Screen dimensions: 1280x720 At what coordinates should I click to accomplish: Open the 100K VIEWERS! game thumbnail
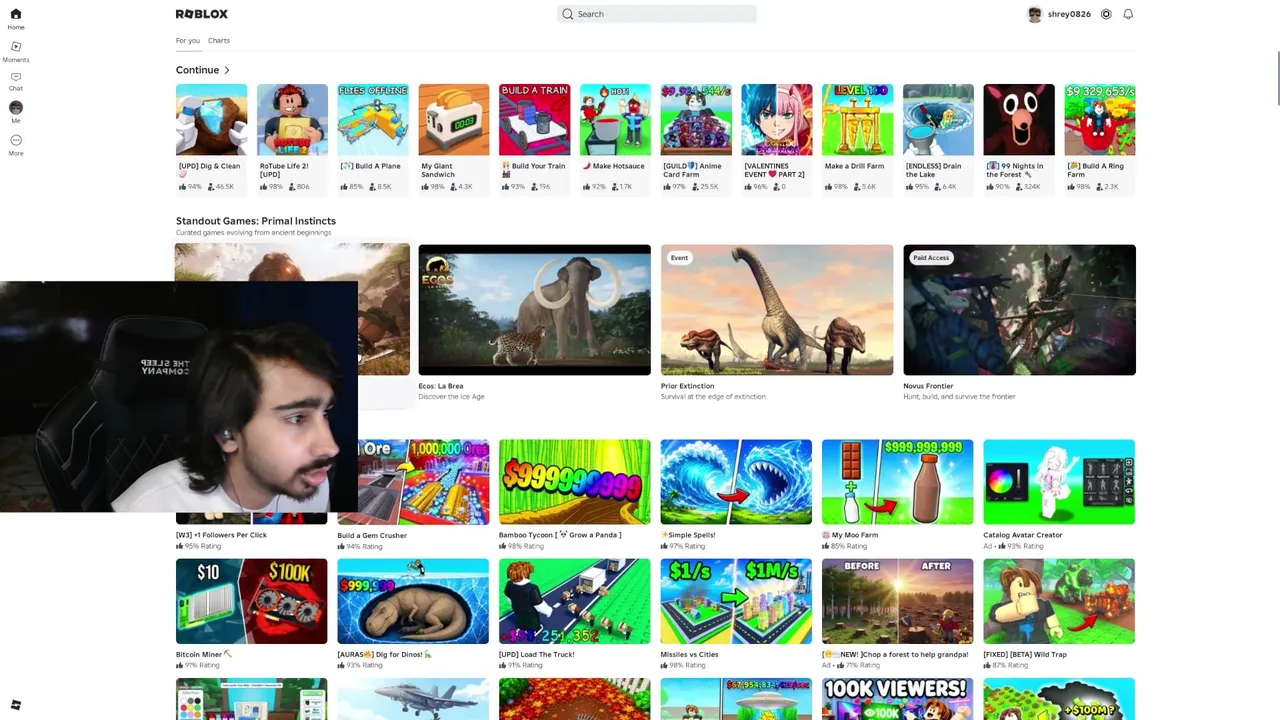point(897,699)
